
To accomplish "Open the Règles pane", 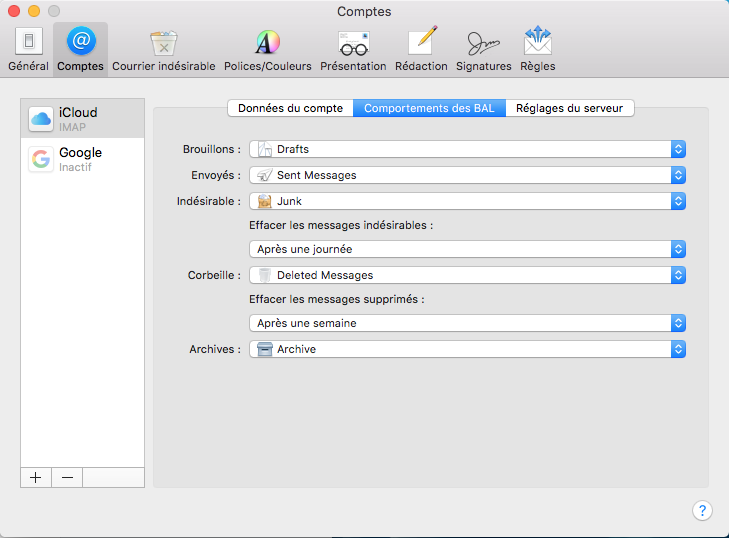I will point(537,49).
